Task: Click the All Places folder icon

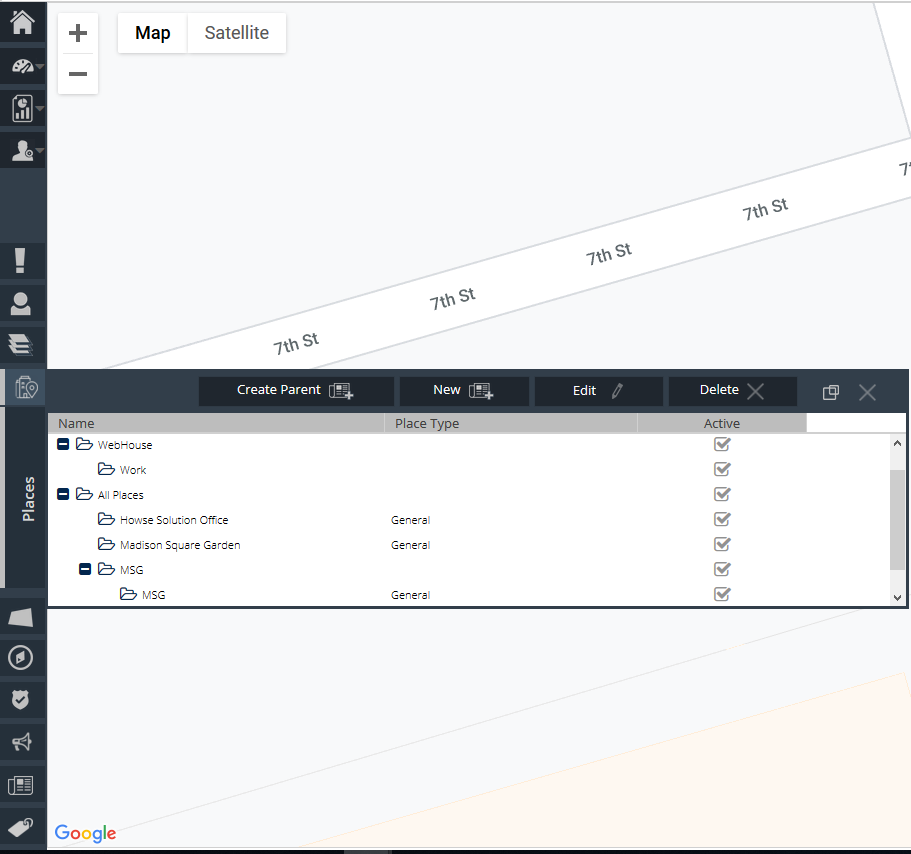Action: coord(84,494)
